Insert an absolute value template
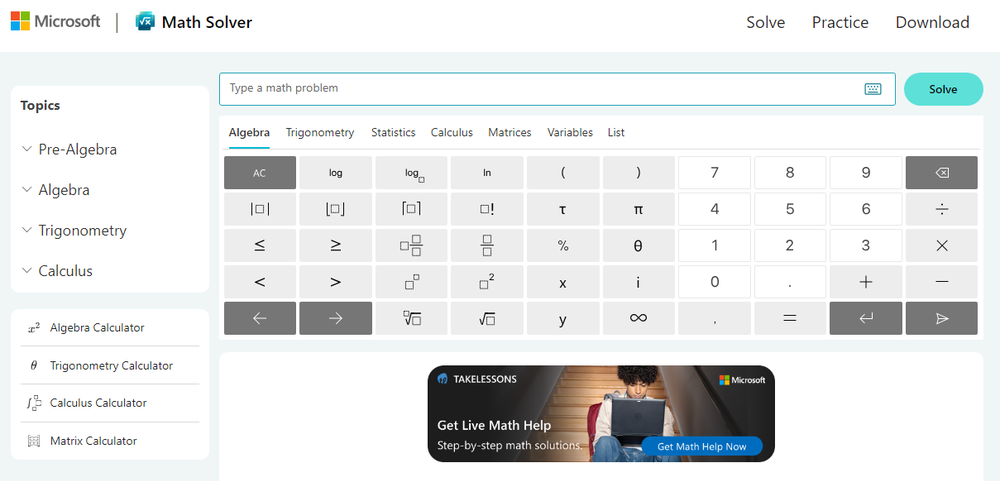This screenshot has height=481, width=1000. [260, 209]
